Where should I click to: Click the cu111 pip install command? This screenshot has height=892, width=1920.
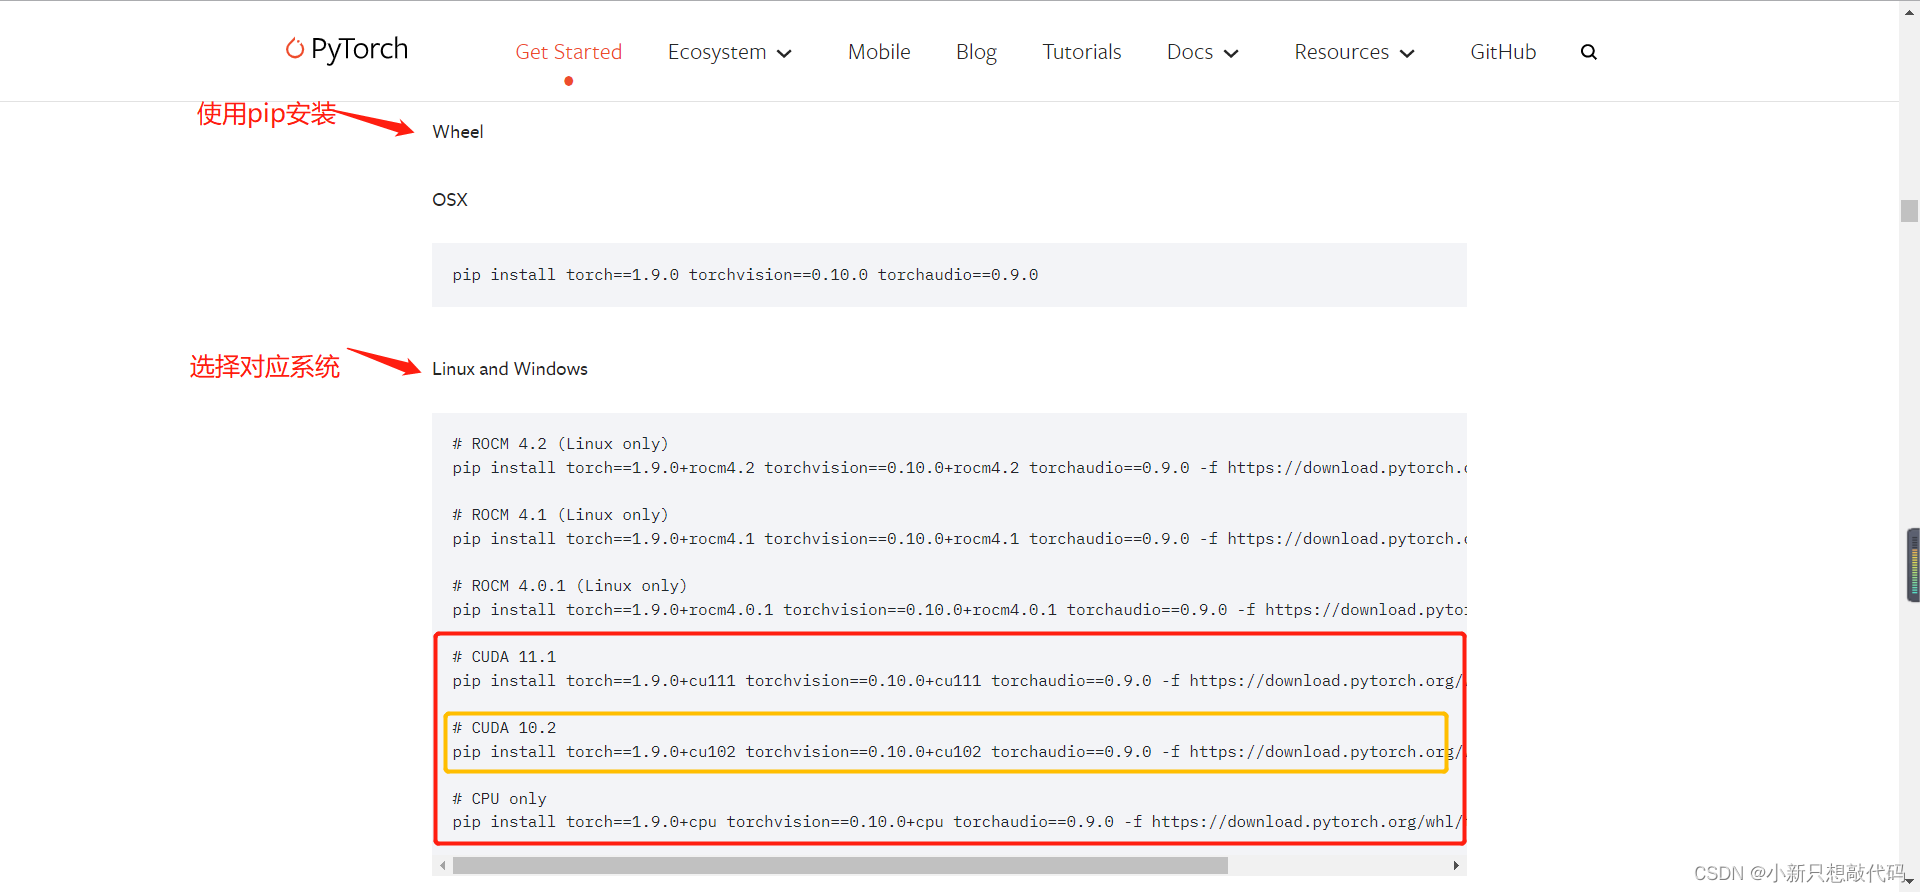point(957,681)
